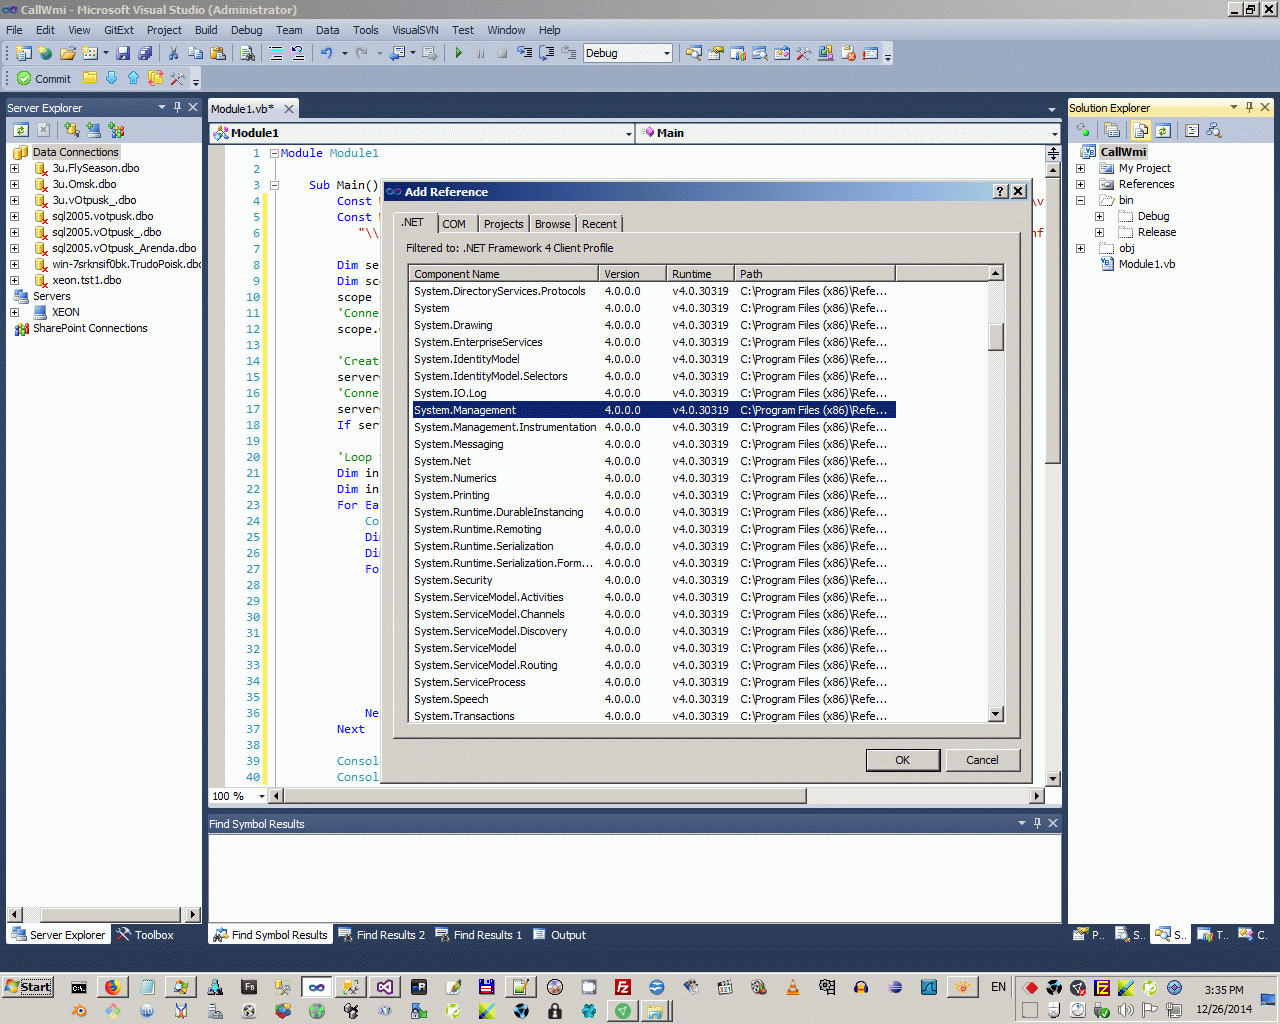
Task: Select the System.Messaging component row
Action: point(654,444)
